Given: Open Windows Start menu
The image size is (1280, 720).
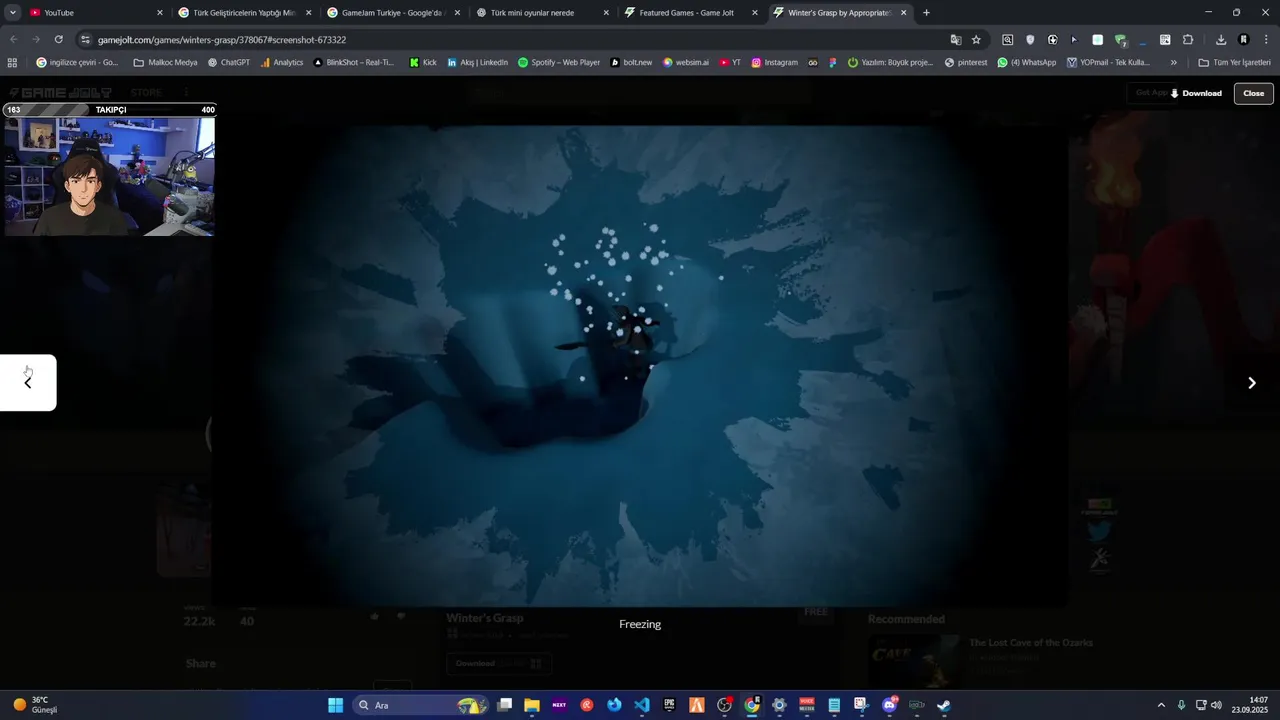Looking at the screenshot, I should point(335,705).
